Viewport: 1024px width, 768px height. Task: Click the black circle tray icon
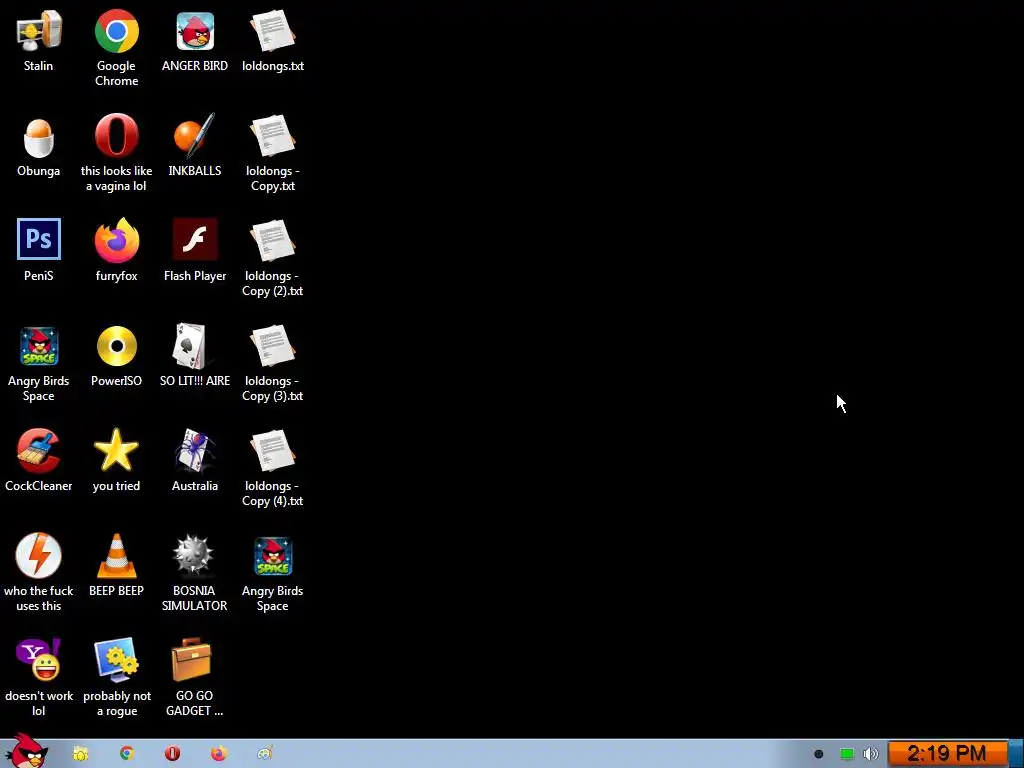point(818,754)
